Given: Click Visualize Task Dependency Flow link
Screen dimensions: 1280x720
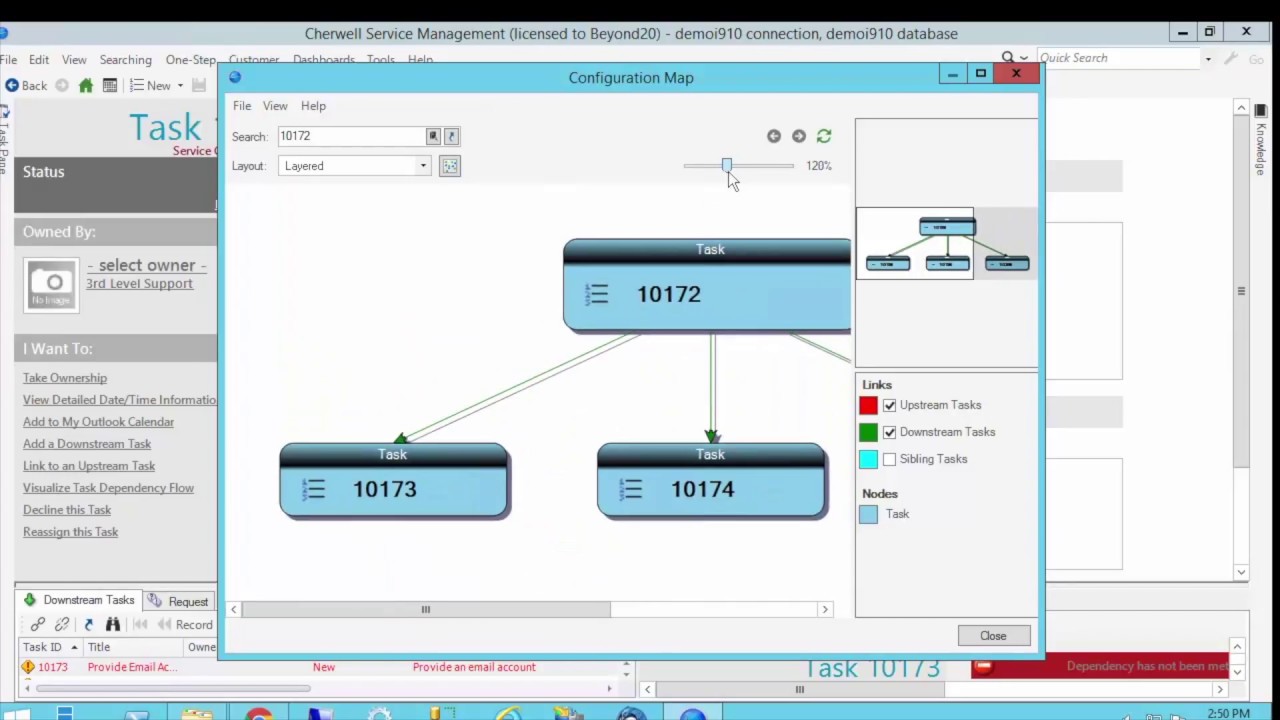Looking at the screenshot, I should point(108,488).
